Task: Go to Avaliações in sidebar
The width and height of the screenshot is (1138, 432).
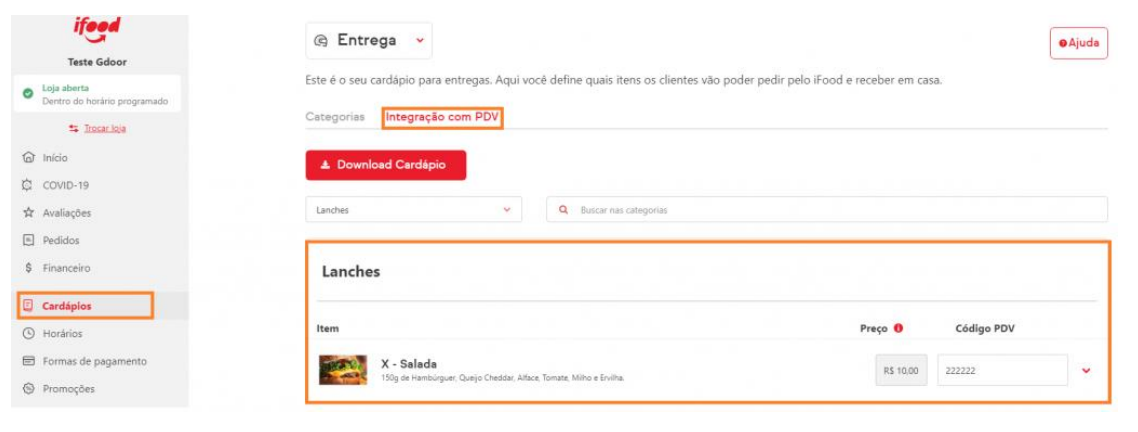Action: (x=67, y=213)
